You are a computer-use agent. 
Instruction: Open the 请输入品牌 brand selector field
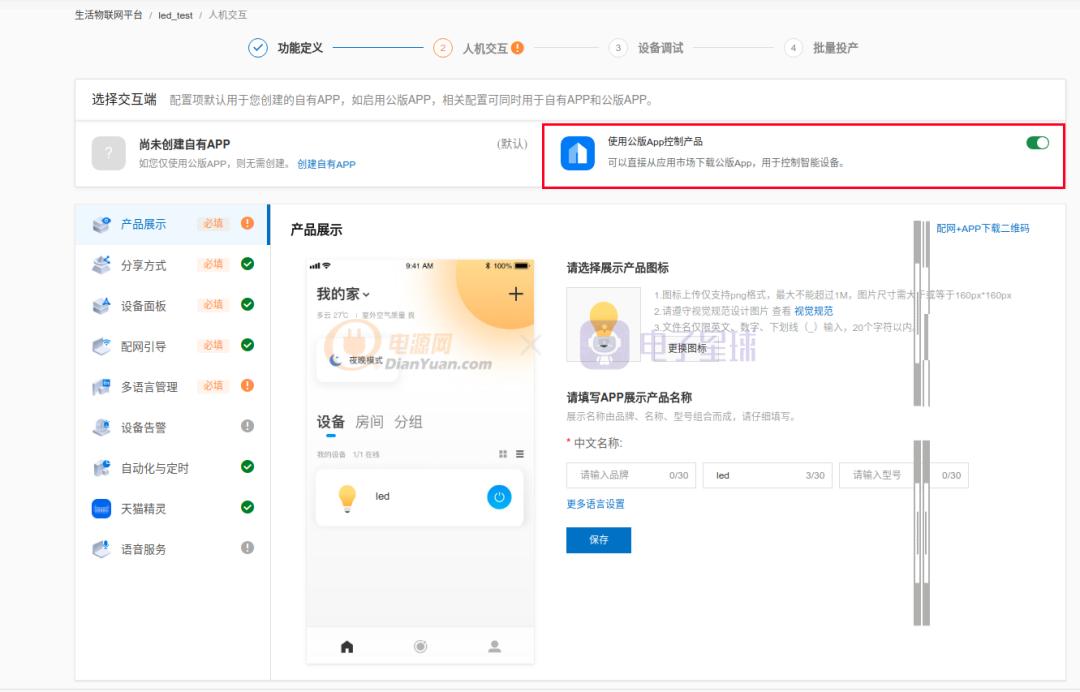pyautogui.click(x=630, y=475)
